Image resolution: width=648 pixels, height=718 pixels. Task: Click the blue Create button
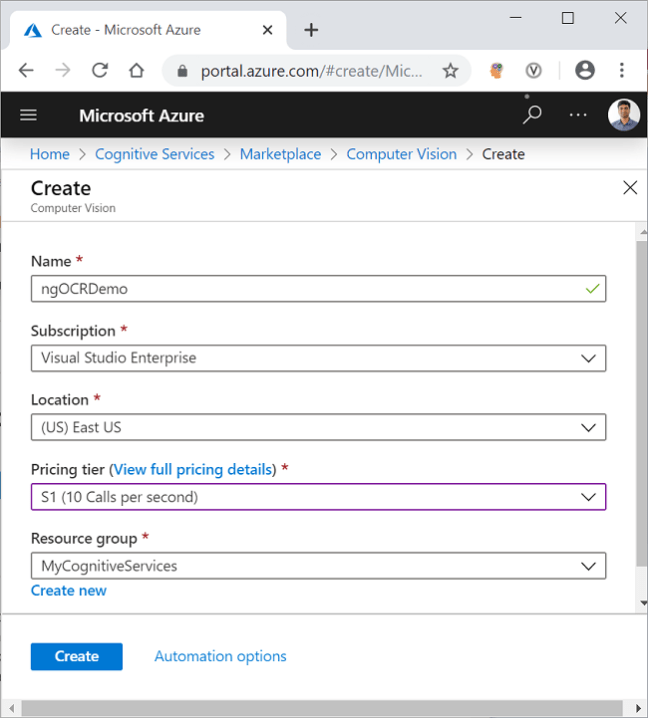tap(76, 656)
